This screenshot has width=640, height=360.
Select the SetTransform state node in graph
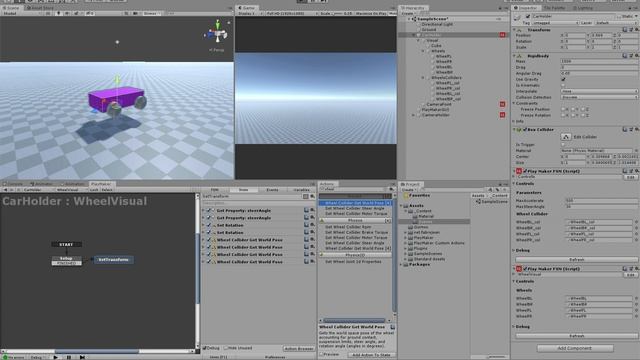pos(113,260)
